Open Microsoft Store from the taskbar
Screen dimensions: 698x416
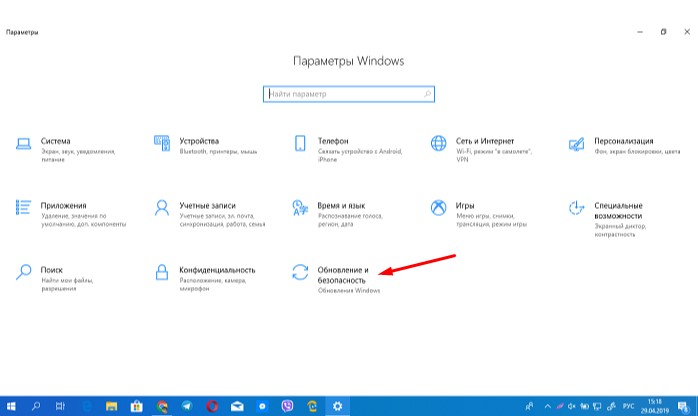tap(136, 406)
